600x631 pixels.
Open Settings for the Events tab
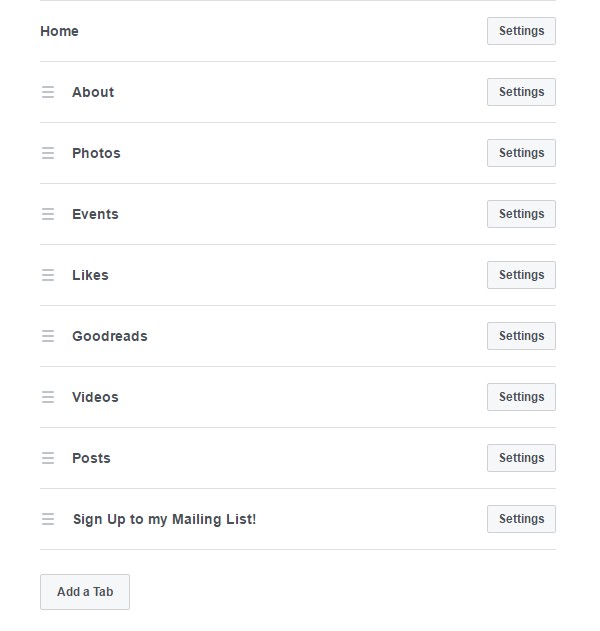(x=521, y=214)
